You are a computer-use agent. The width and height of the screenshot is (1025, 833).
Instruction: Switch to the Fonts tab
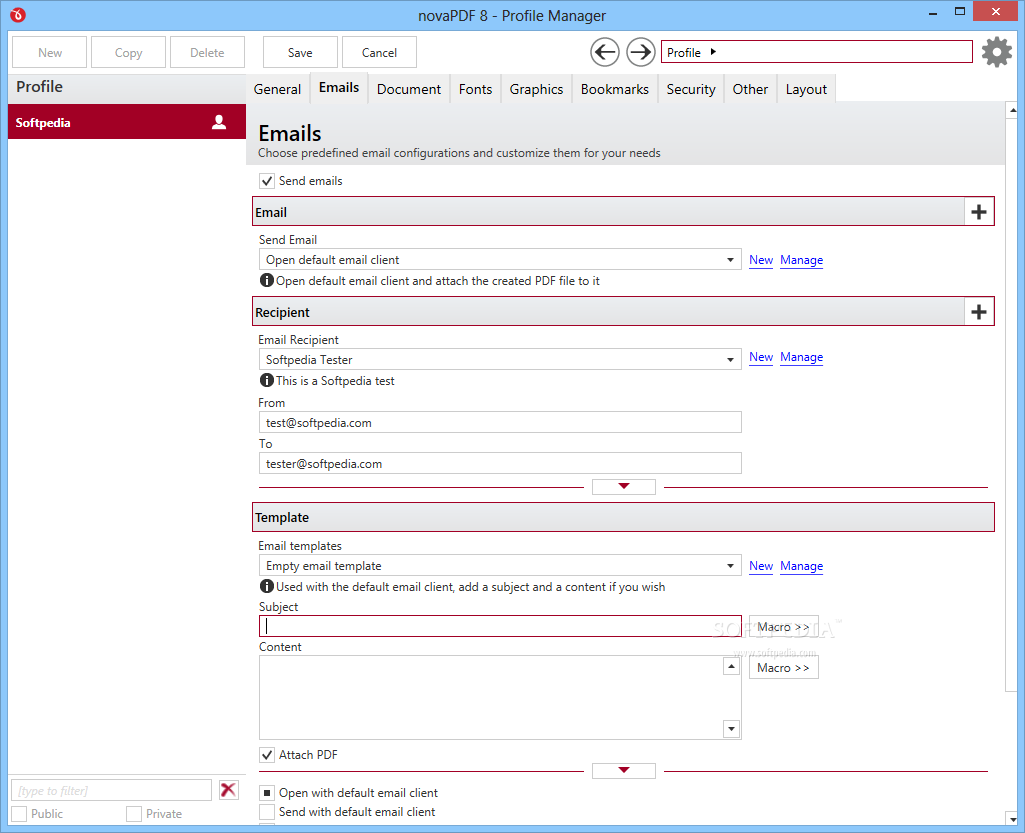click(475, 89)
